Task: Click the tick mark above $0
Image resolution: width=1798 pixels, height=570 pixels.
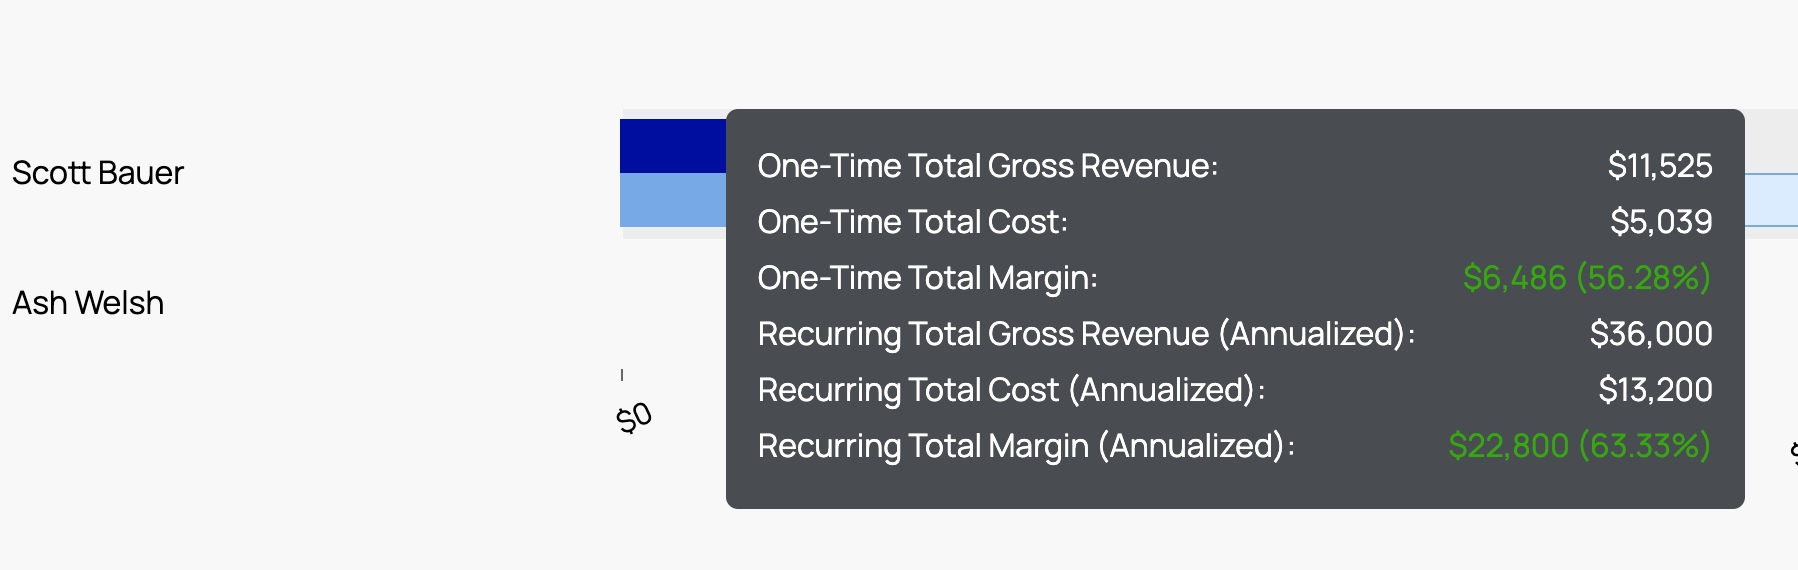Action: click(622, 375)
